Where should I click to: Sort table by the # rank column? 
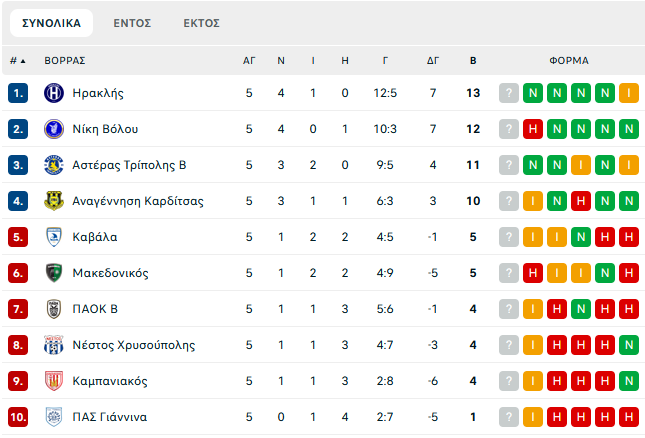(17, 60)
